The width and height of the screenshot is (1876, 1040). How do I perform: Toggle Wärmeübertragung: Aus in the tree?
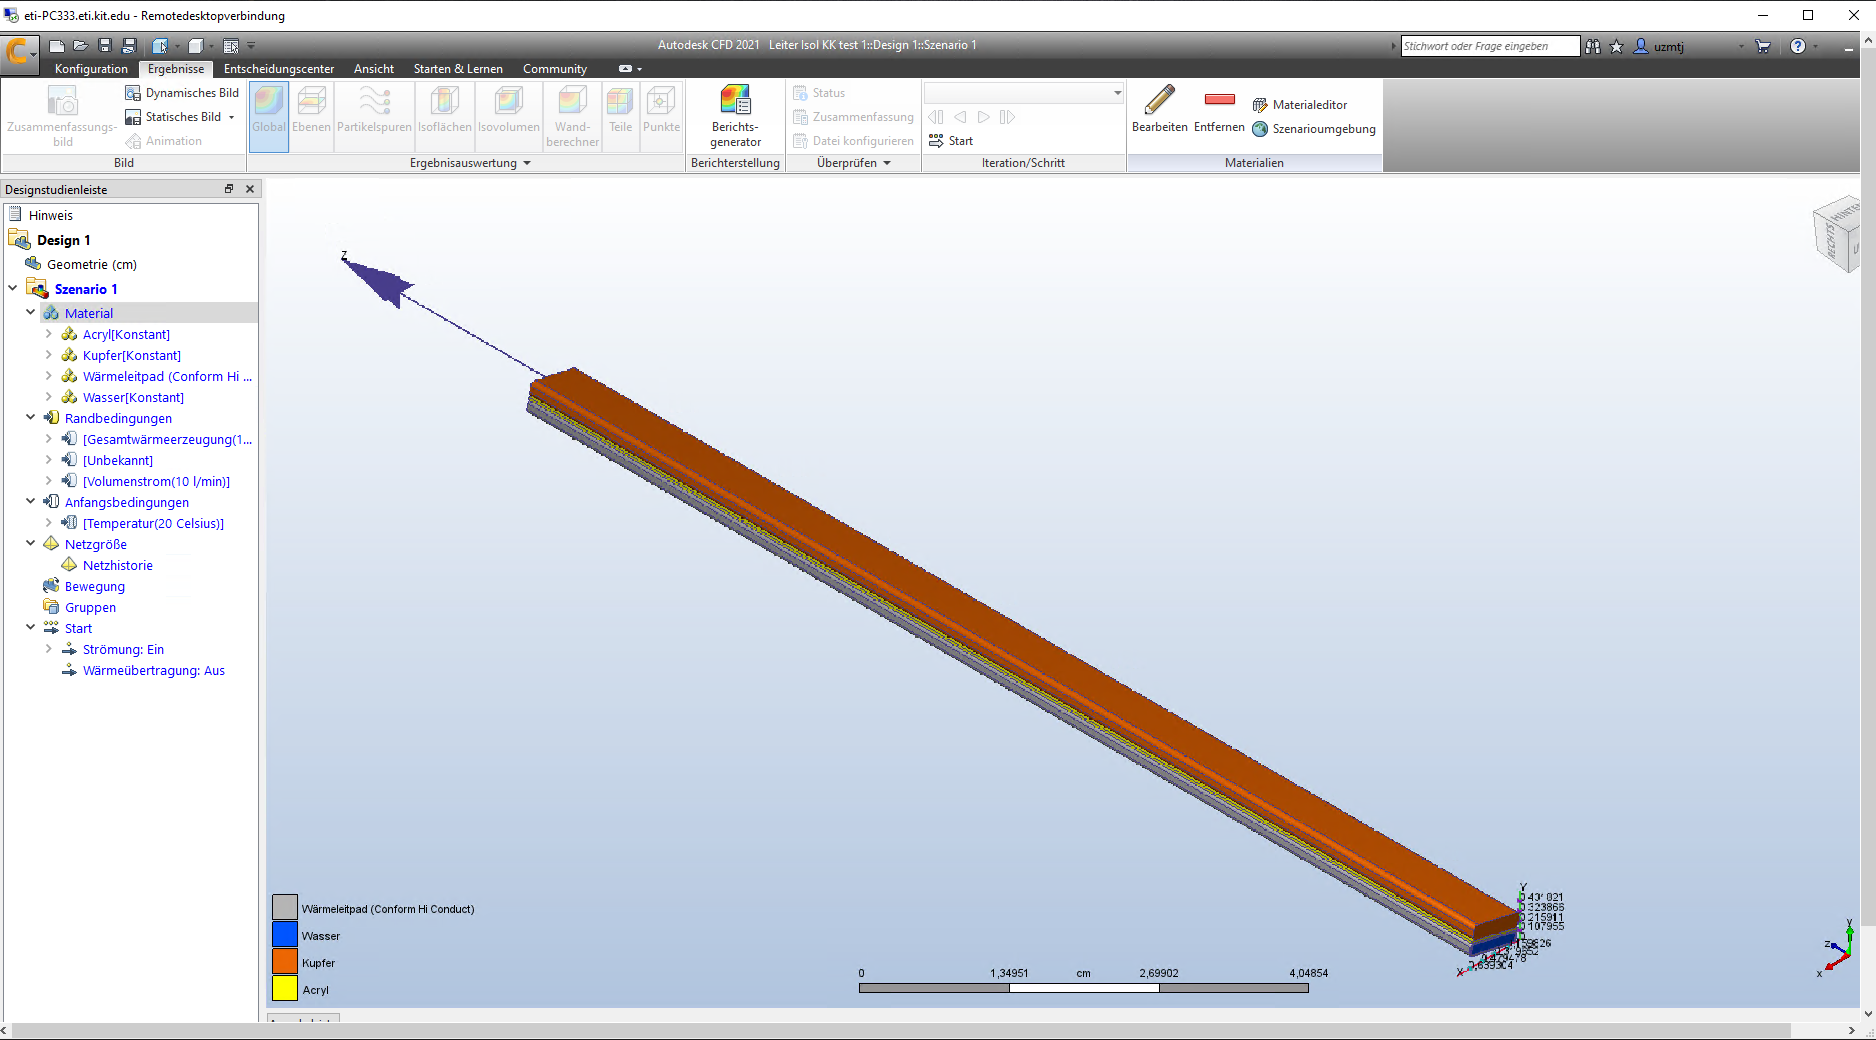point(152,670)
